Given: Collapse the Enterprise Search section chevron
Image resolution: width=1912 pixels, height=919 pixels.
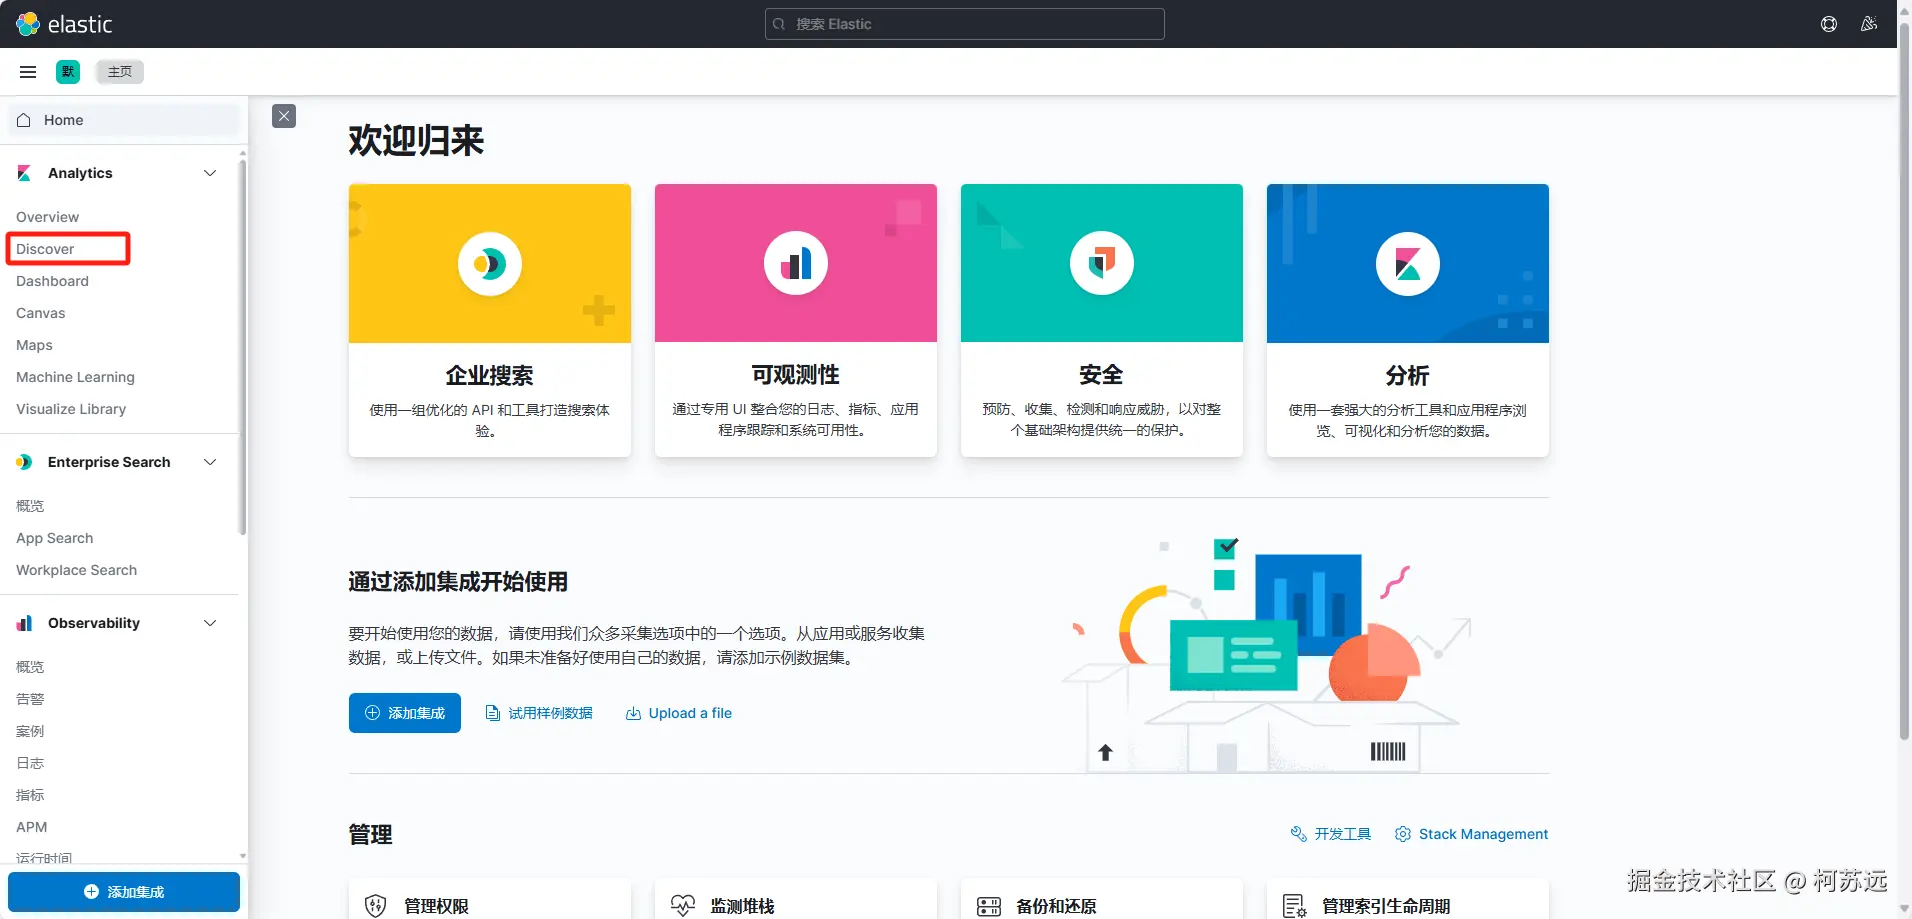Looking at the screenshot, I should (x=210, y=462).
